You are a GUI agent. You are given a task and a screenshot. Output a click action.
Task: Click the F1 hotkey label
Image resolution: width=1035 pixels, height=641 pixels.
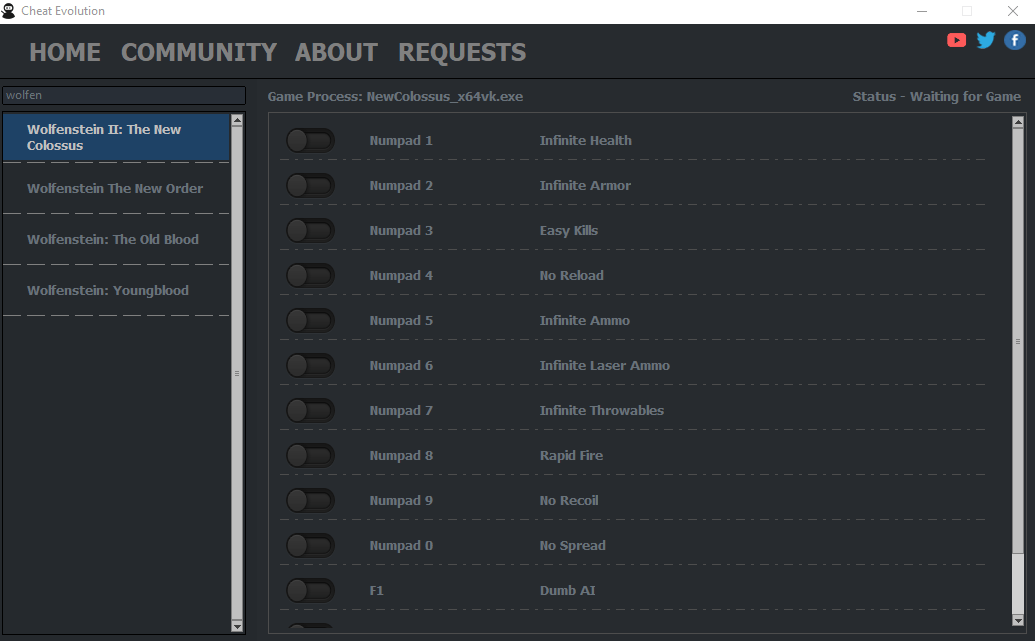(x=376, y=590)
